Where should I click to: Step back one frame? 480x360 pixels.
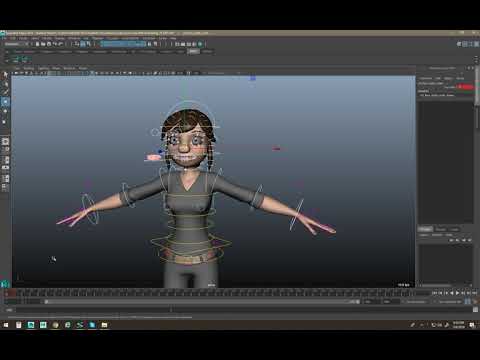[x=440, y=293]
